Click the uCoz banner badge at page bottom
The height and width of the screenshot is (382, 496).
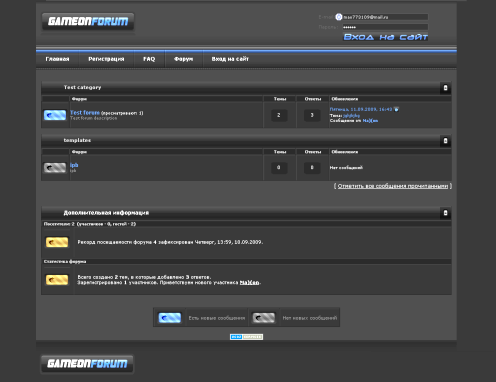point(246,337)
